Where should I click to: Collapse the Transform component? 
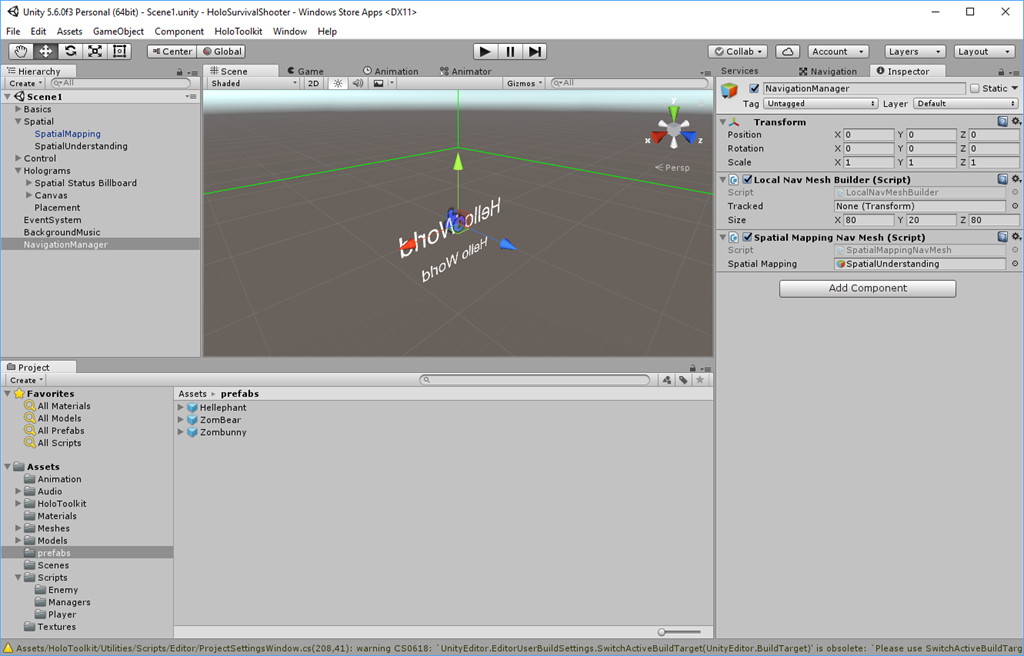723,122
